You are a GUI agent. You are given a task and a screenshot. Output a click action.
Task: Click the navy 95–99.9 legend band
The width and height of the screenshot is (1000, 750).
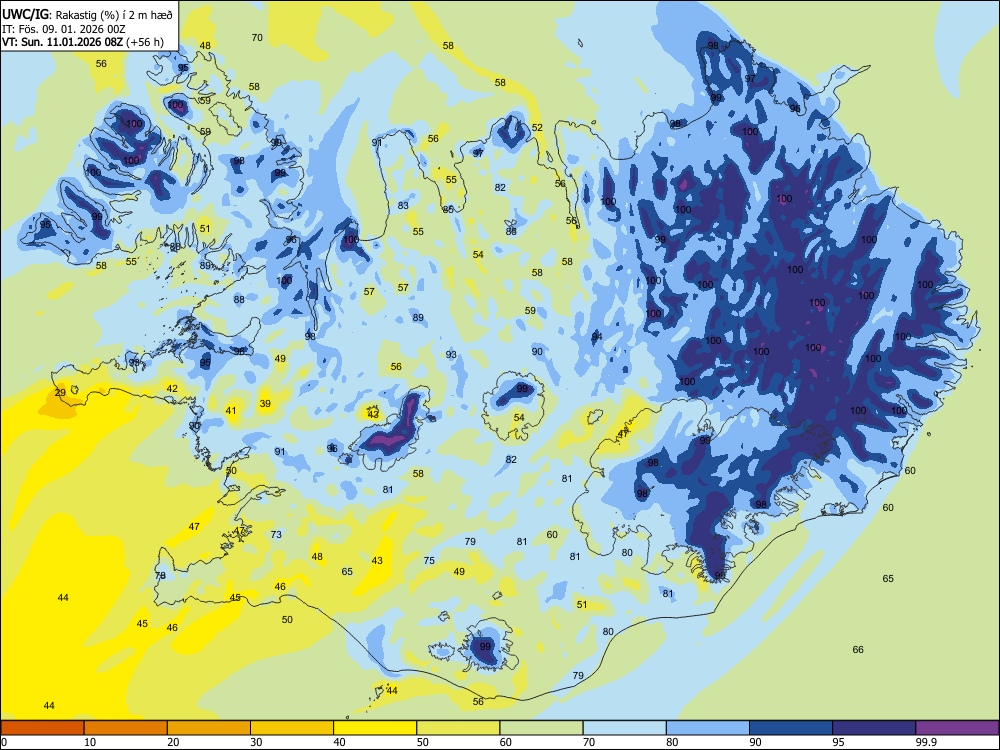click(874, 728)
